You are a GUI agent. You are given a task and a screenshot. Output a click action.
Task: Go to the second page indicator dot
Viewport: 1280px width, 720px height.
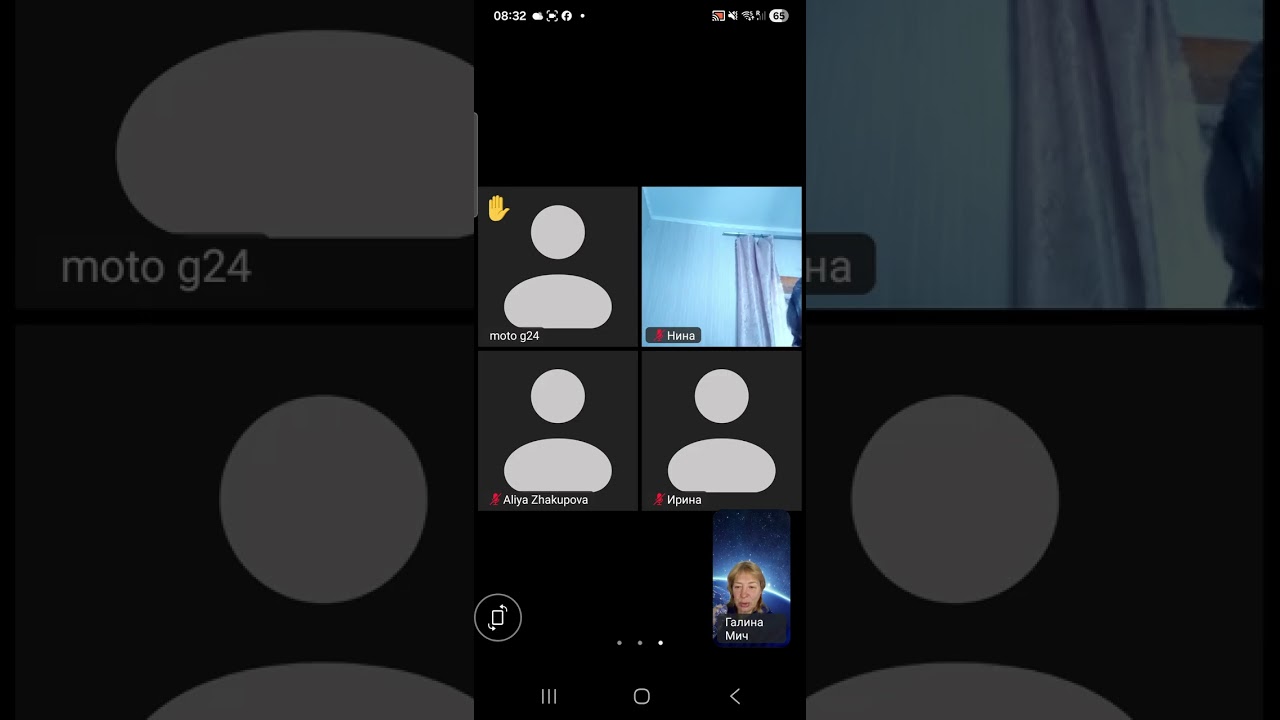[640, 643]
